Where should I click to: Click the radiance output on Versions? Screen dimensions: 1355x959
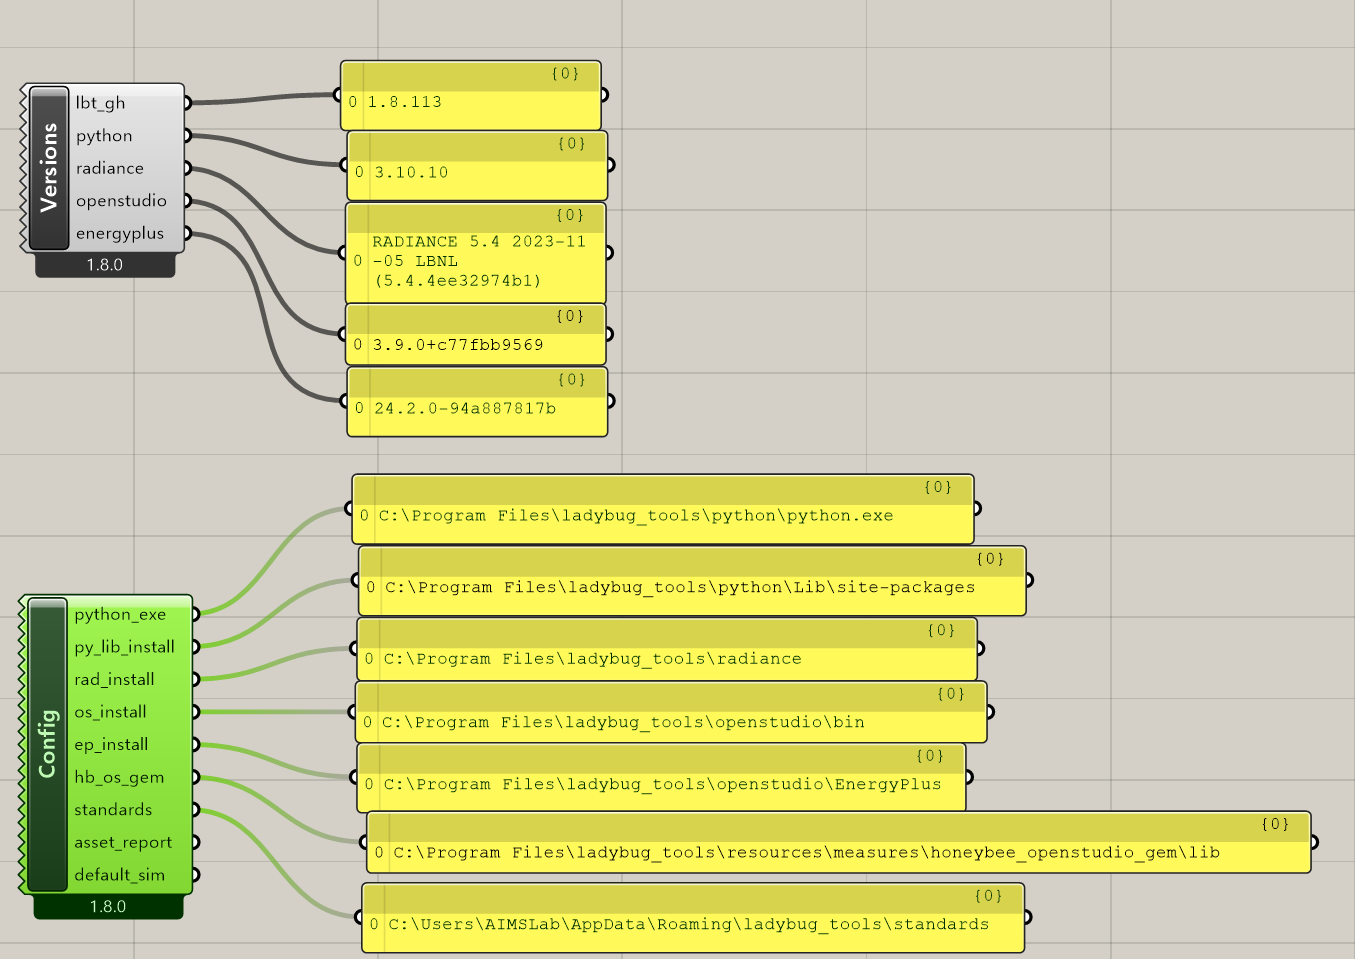[109, 168]
